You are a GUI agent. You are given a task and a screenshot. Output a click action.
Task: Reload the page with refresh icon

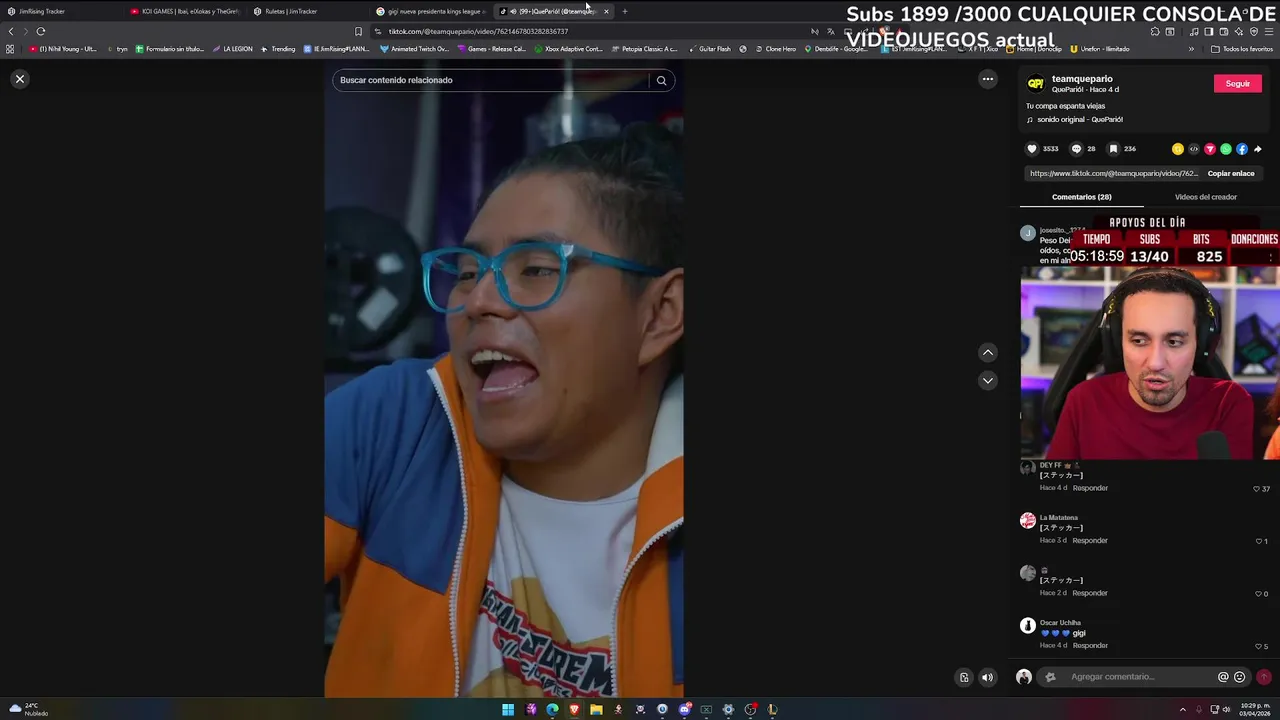point(41,31)
